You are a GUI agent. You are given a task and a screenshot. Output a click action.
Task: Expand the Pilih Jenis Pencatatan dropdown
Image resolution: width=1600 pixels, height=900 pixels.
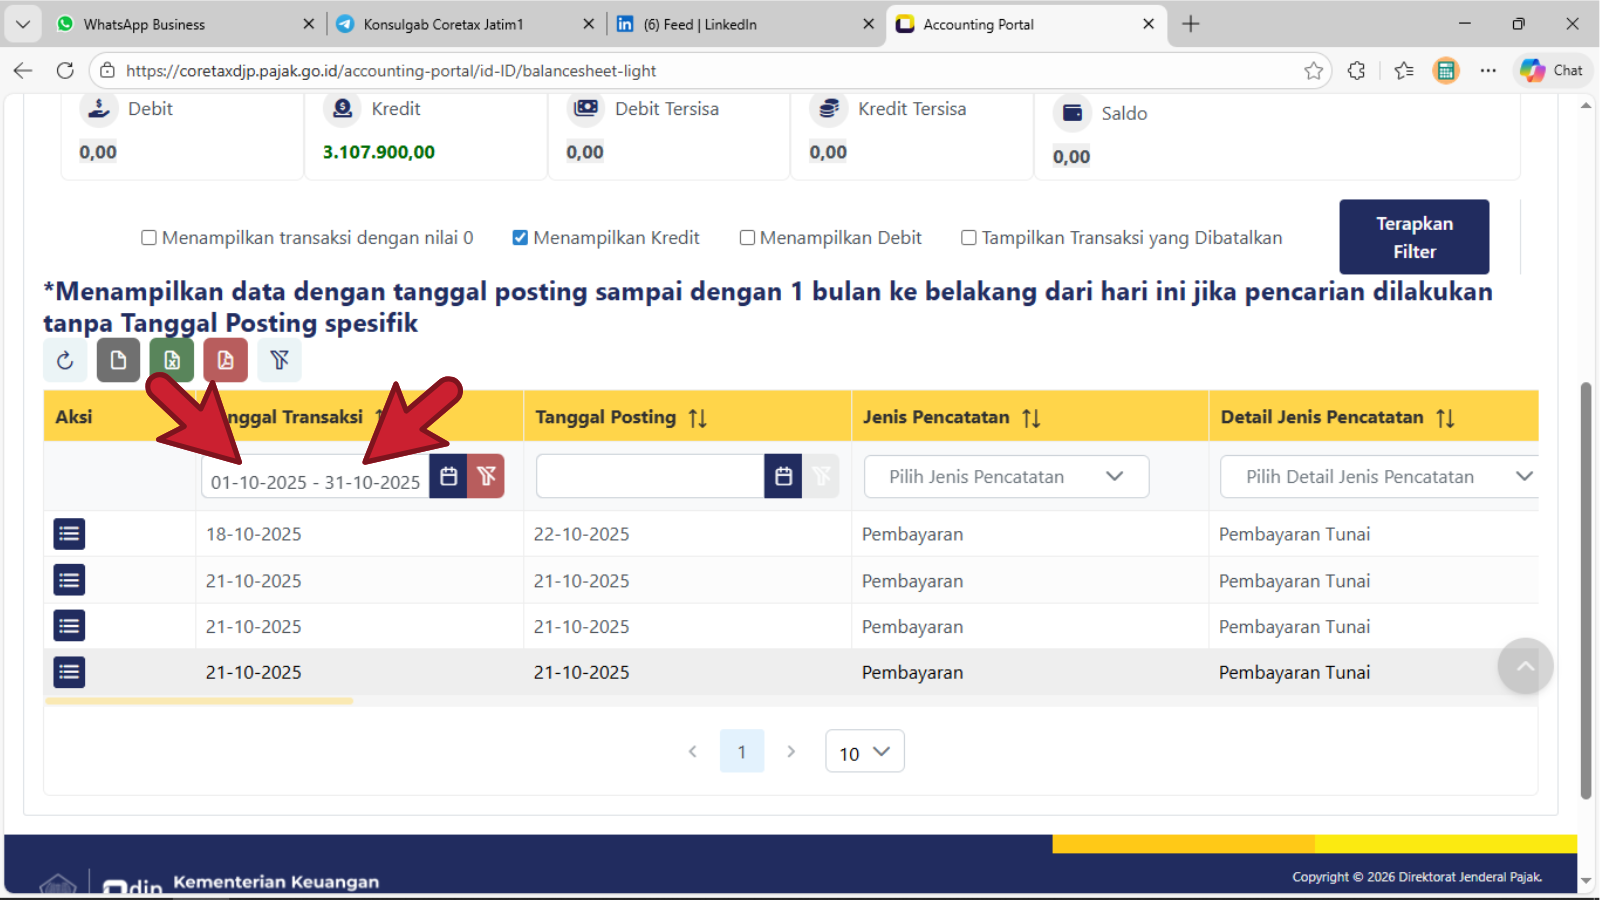1006,477
